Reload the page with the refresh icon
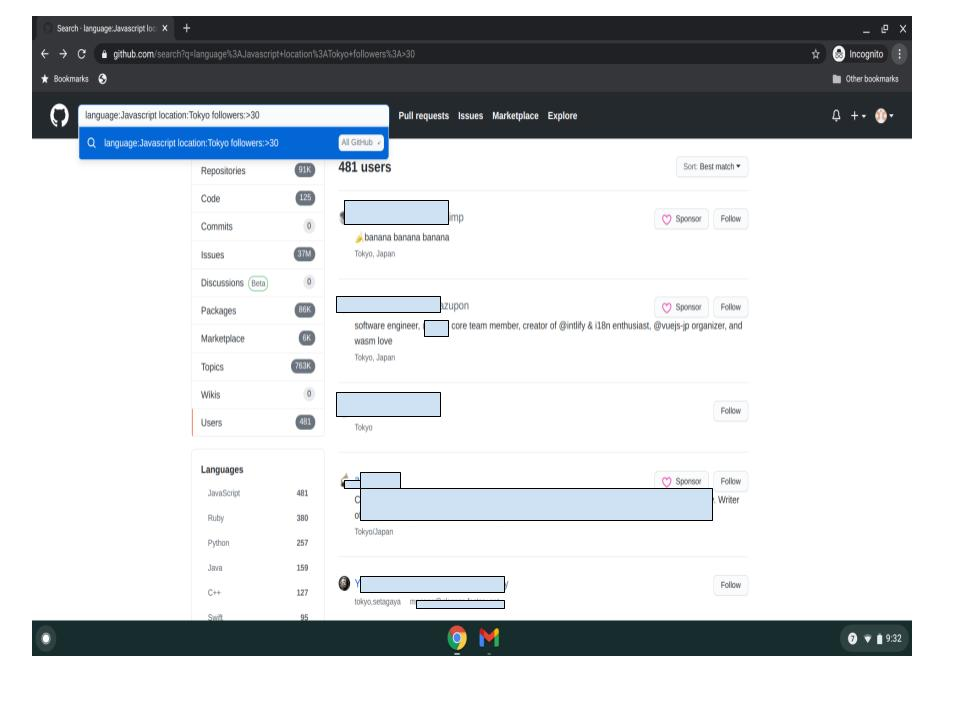The image size is (960, 720). pos(81,54)
